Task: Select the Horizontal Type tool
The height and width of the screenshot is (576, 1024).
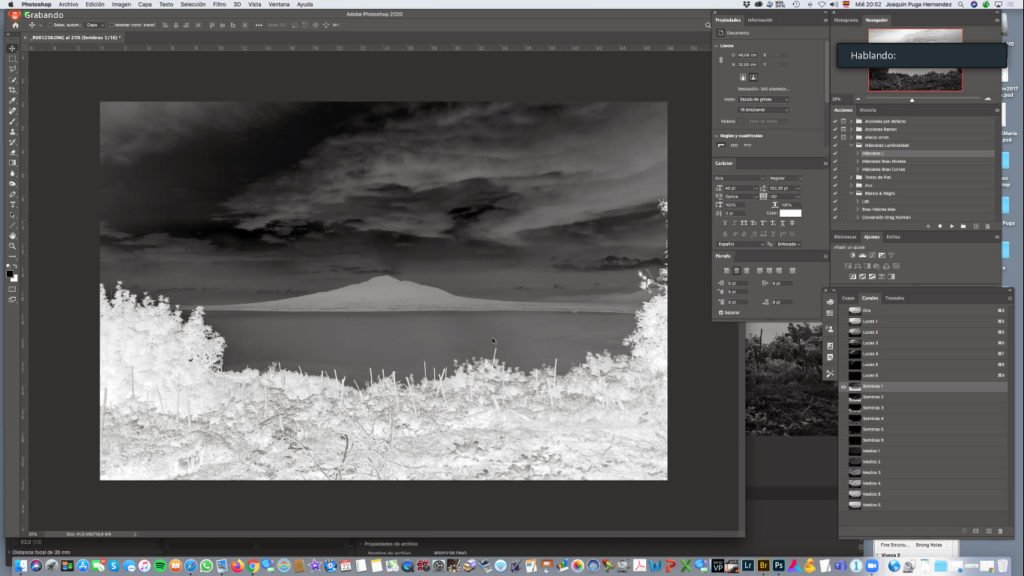Action: click(x=12, y=204)
